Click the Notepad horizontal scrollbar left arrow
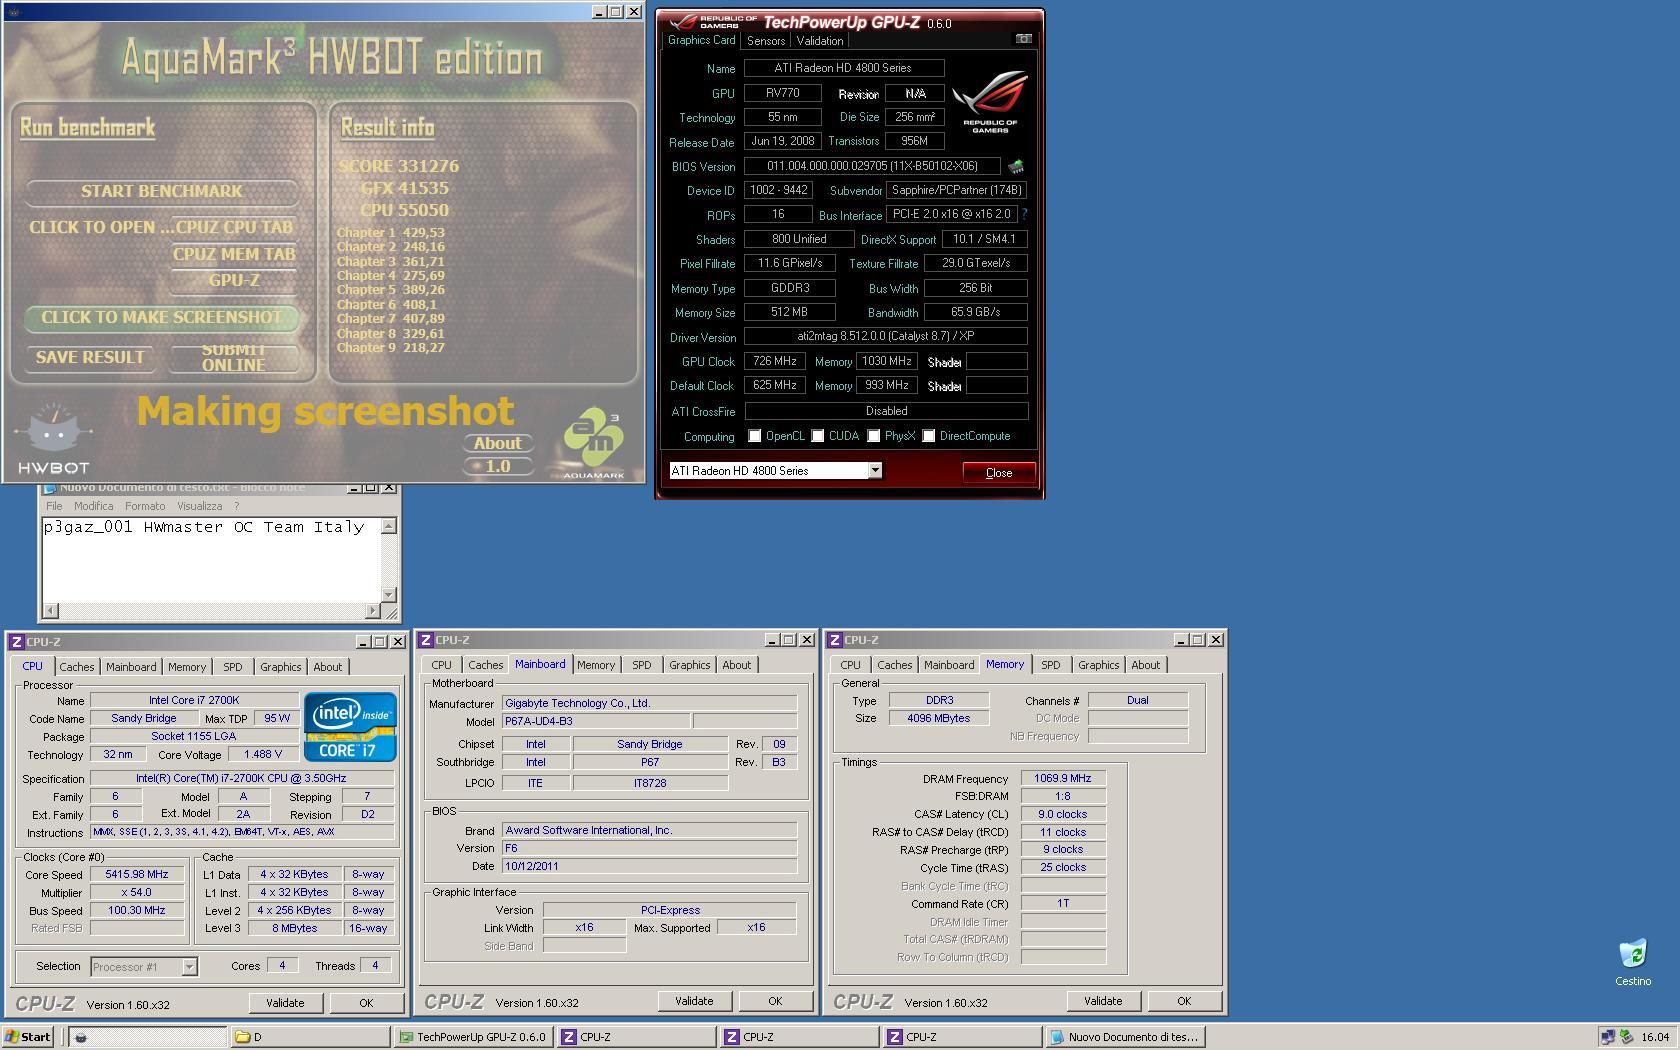The height and width of the screenshot is (1050, 1680). [51, 610]
